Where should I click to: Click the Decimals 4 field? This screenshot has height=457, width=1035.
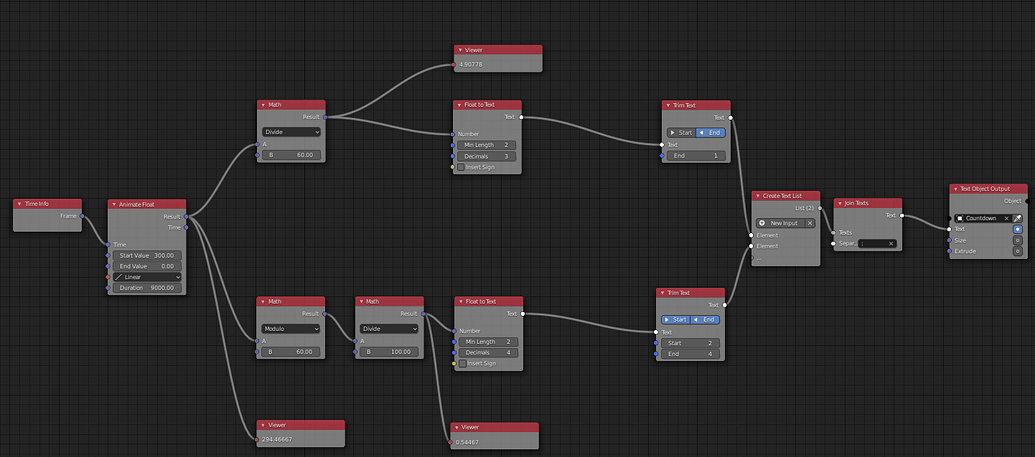click(488, 353)
